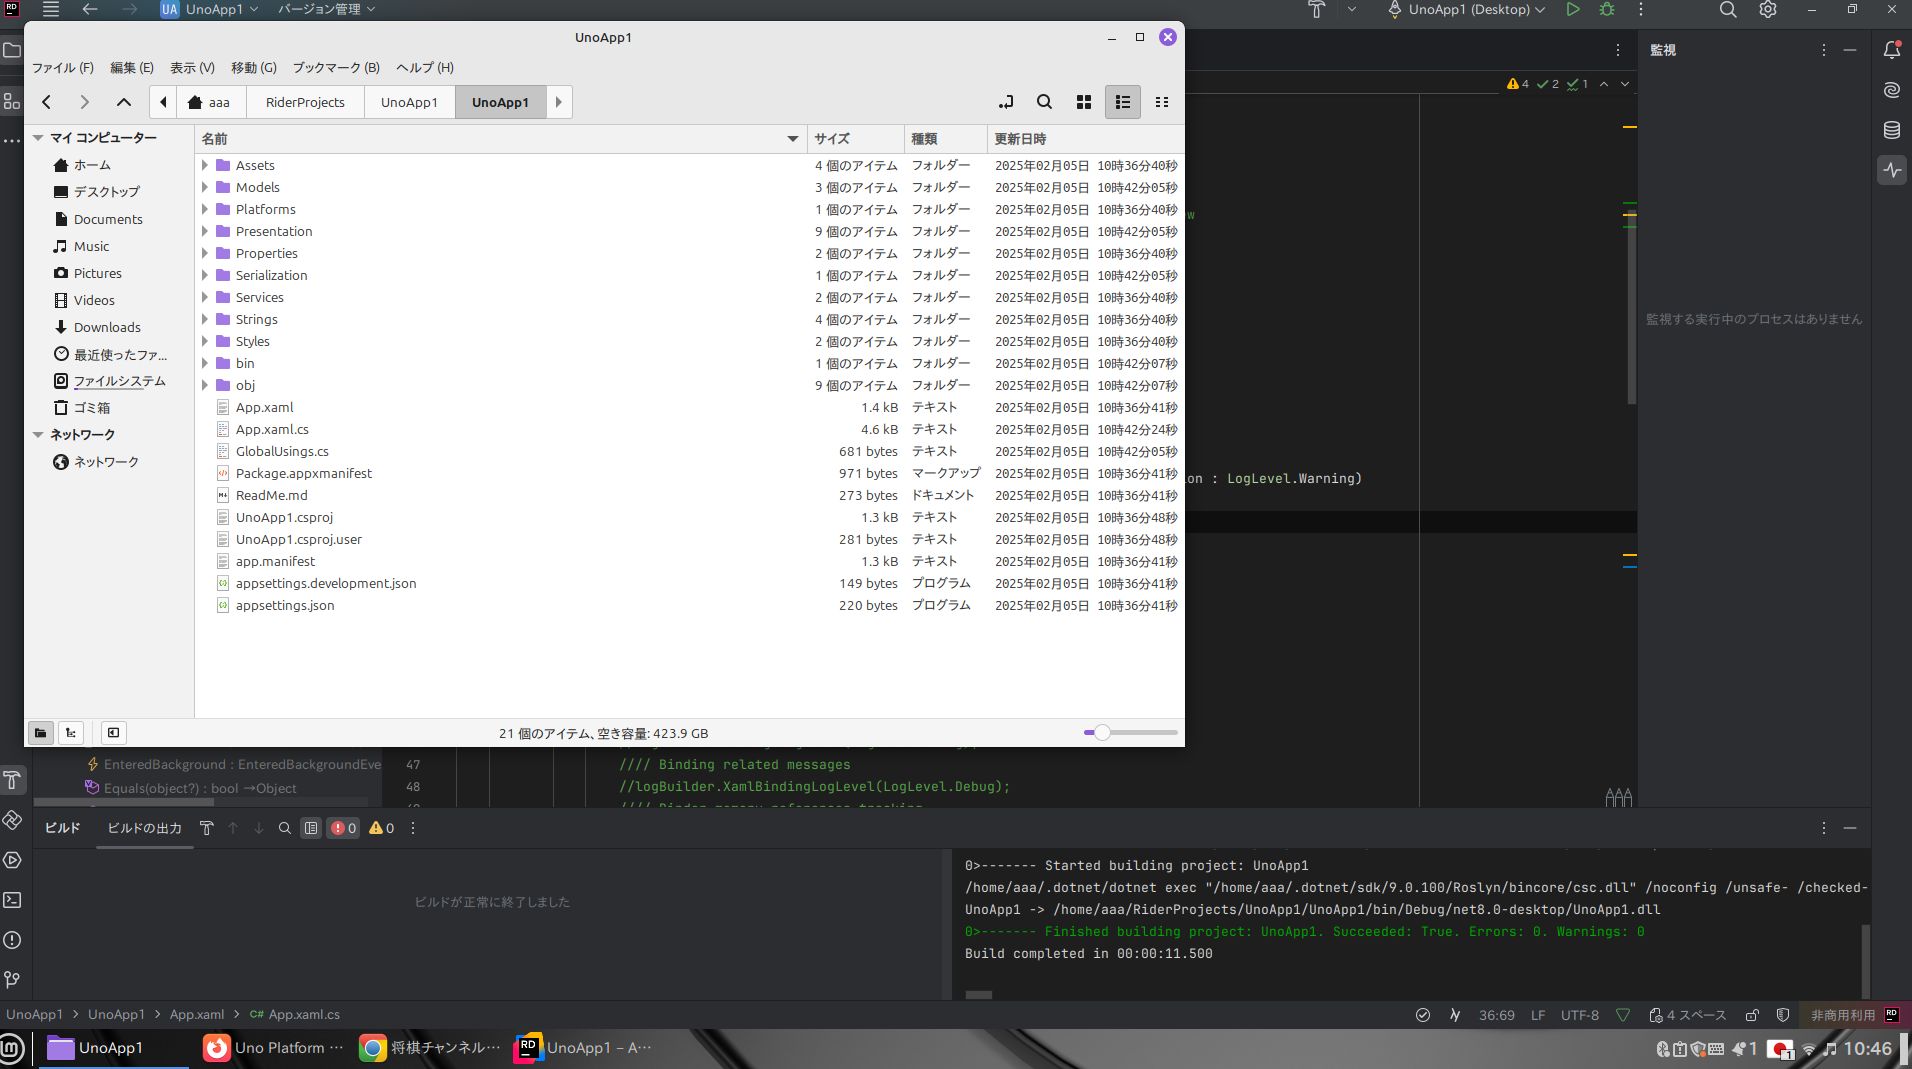
Task: Click the Rider build hammer icon in top toolbar
Action: pyautogui.click(x=1316, y=9)
